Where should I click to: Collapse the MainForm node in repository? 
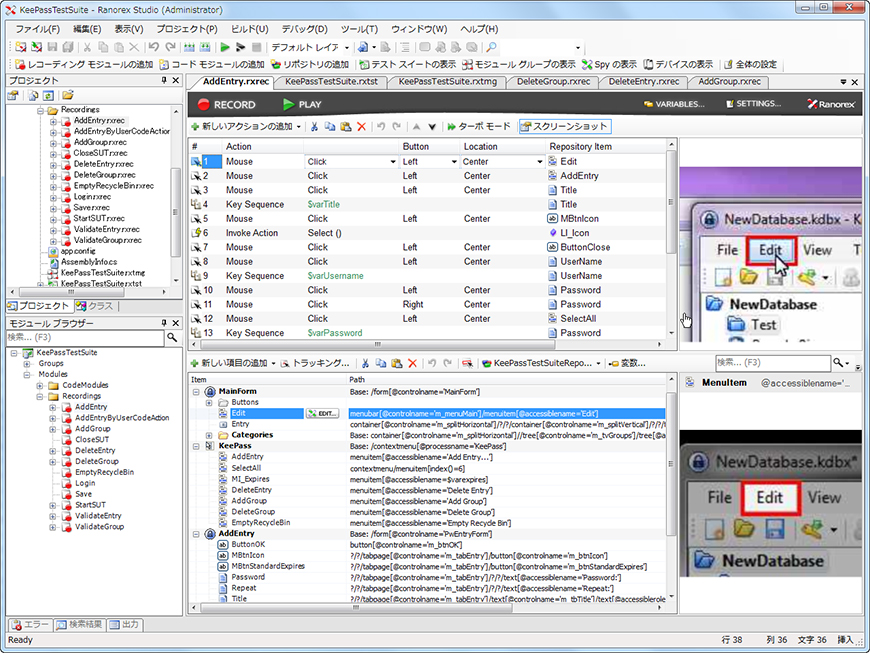click(196, 392)
